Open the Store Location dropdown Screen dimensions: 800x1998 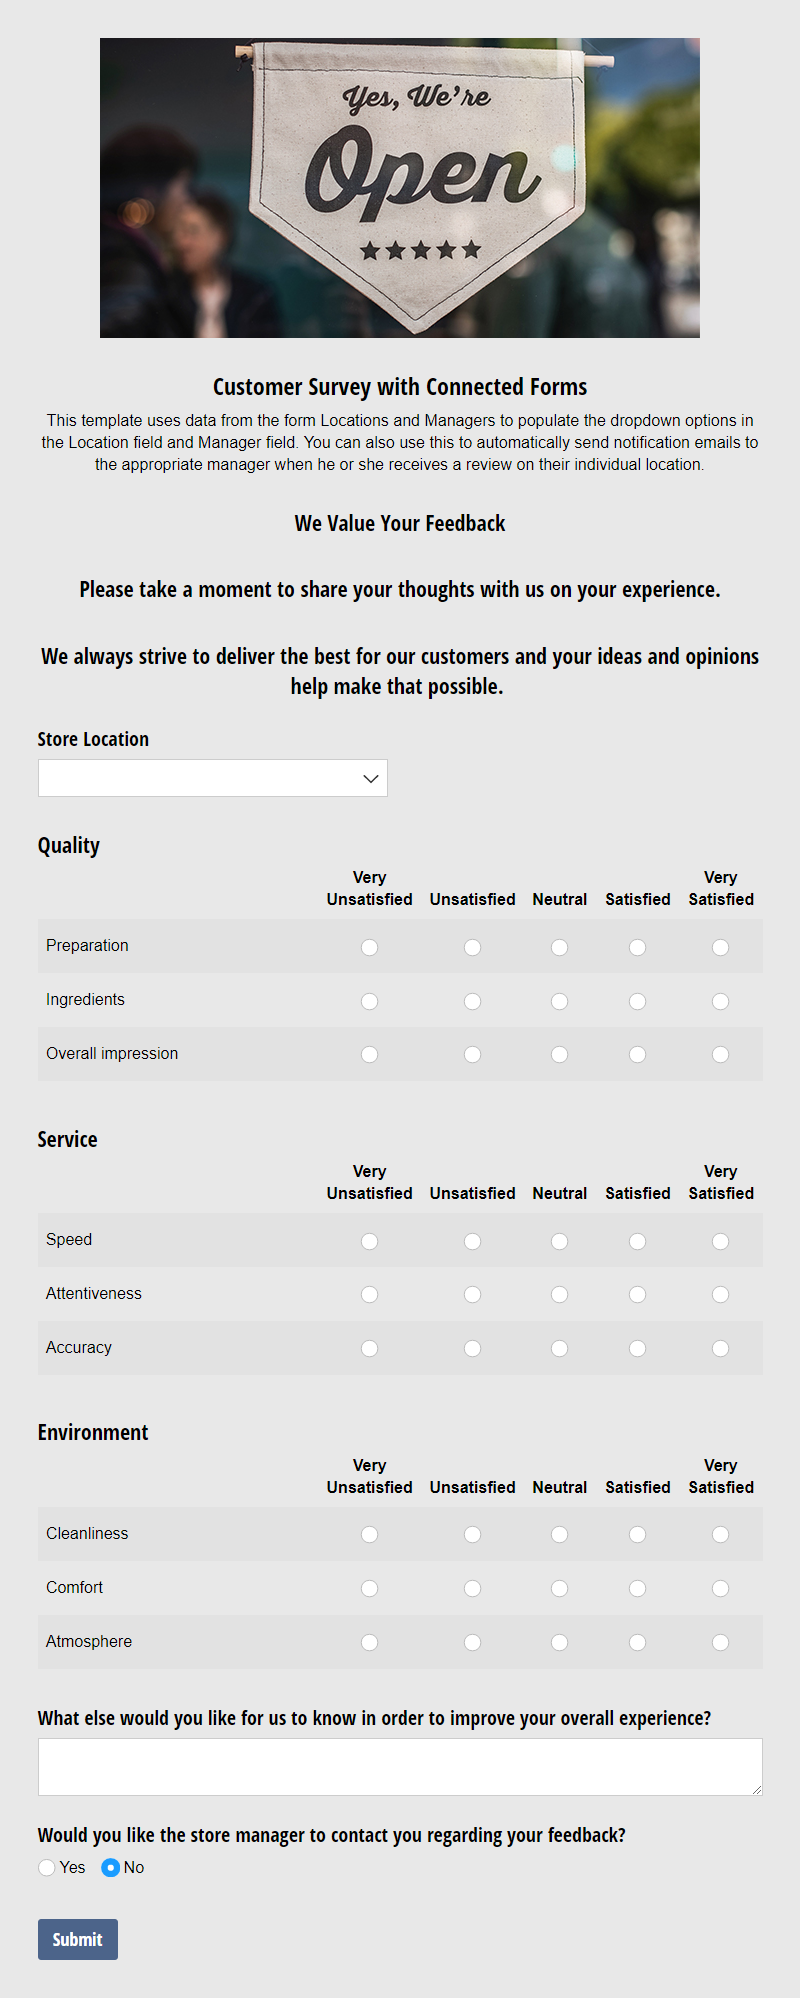[213, 777]
